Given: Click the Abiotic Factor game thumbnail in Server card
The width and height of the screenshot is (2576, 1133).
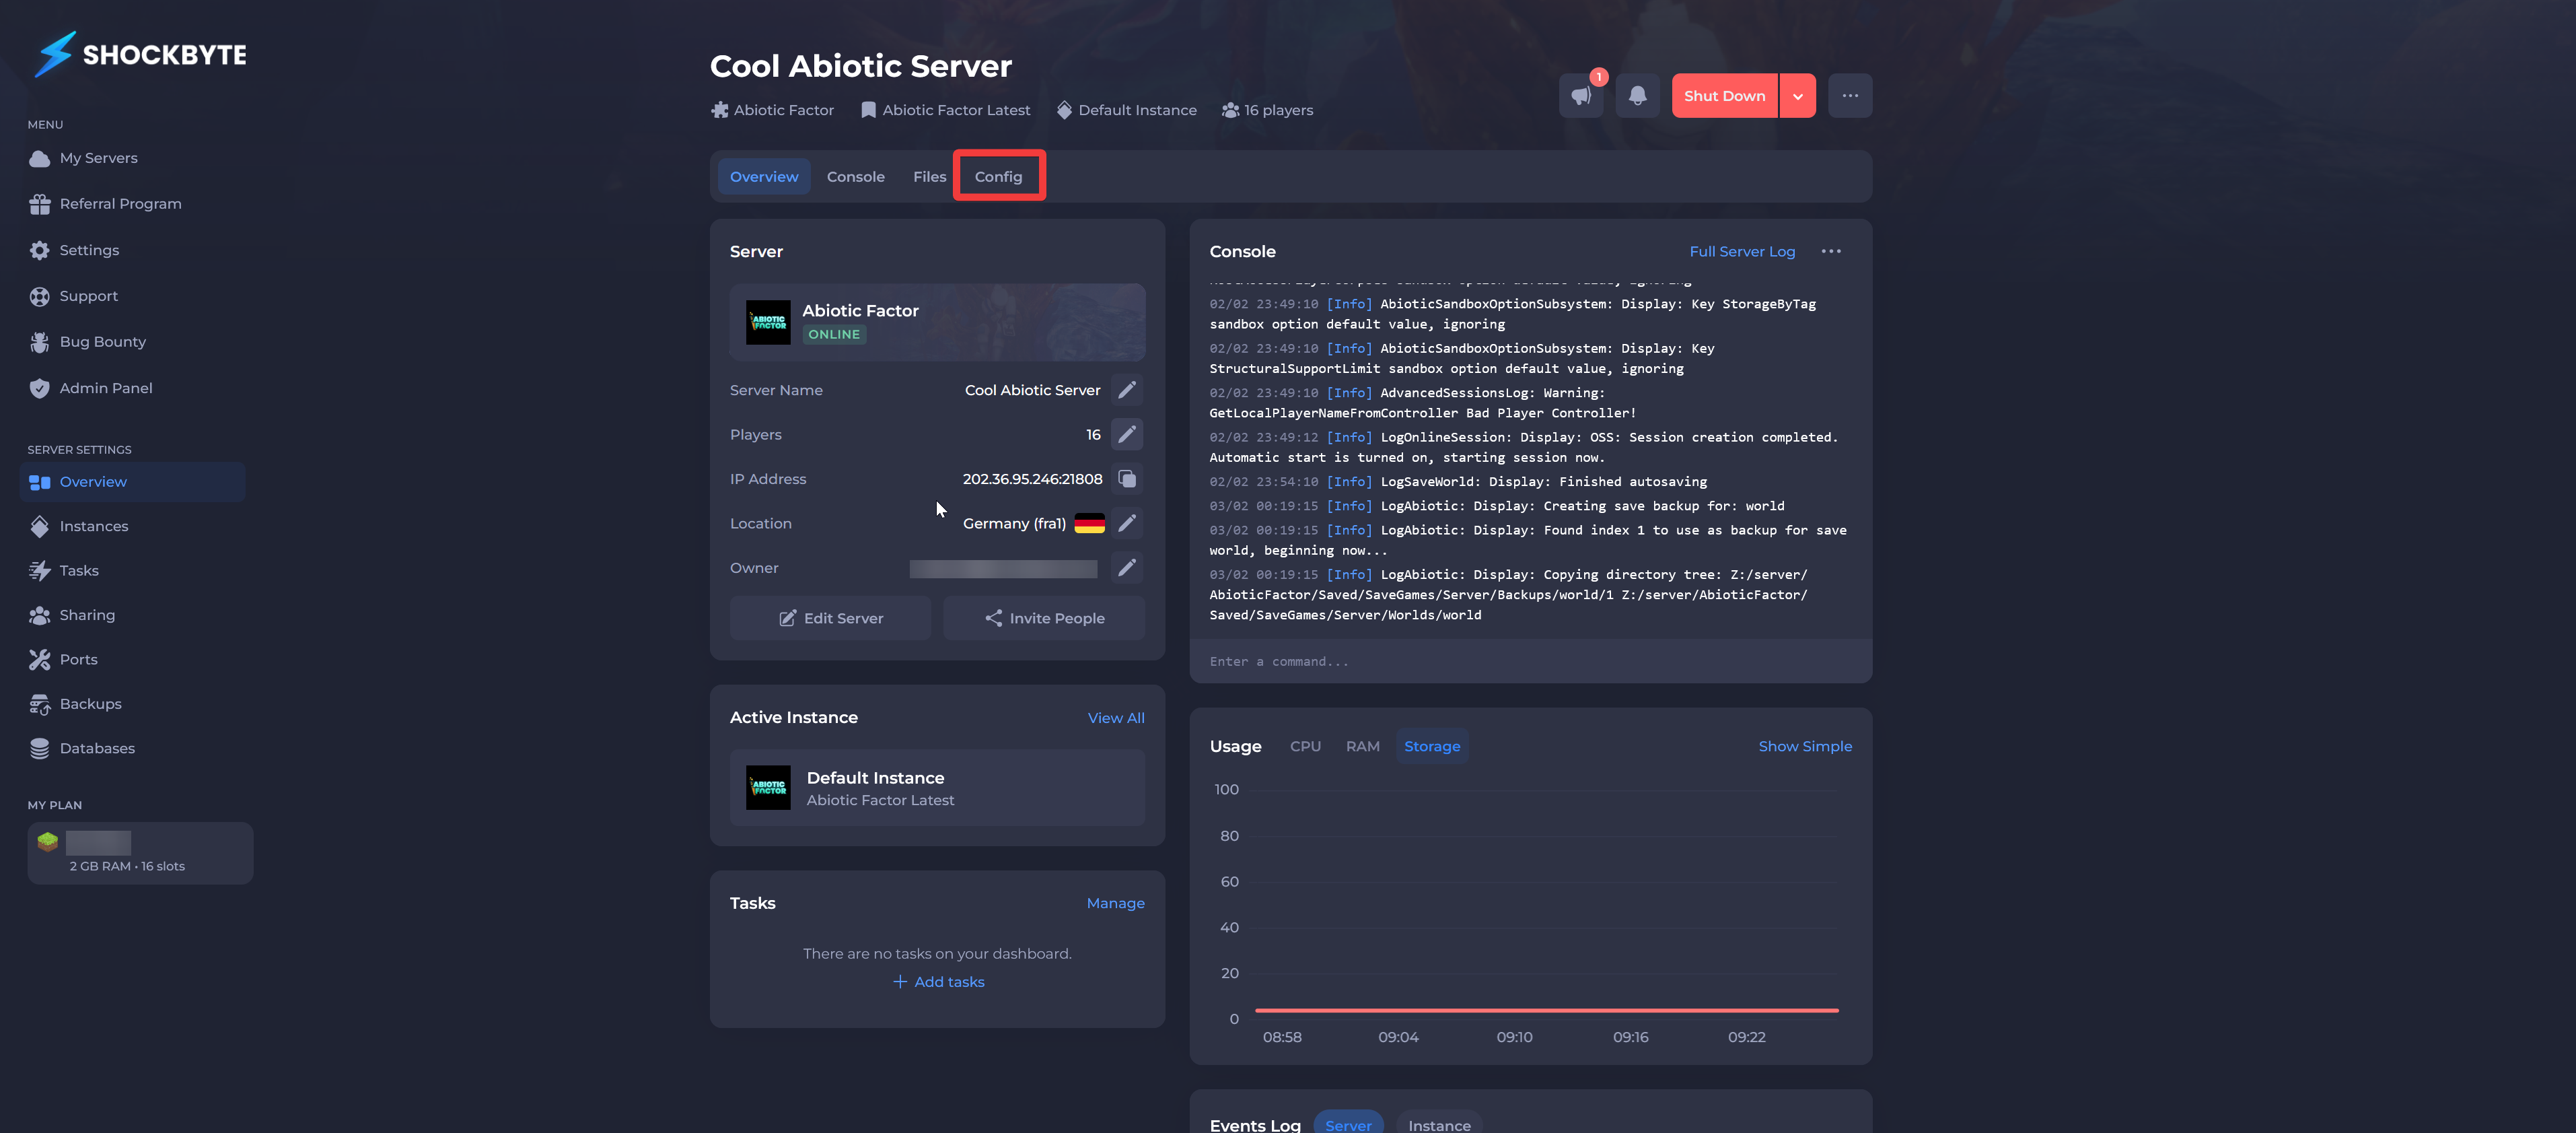Looking at the screenshot, I should click(768, 322).
